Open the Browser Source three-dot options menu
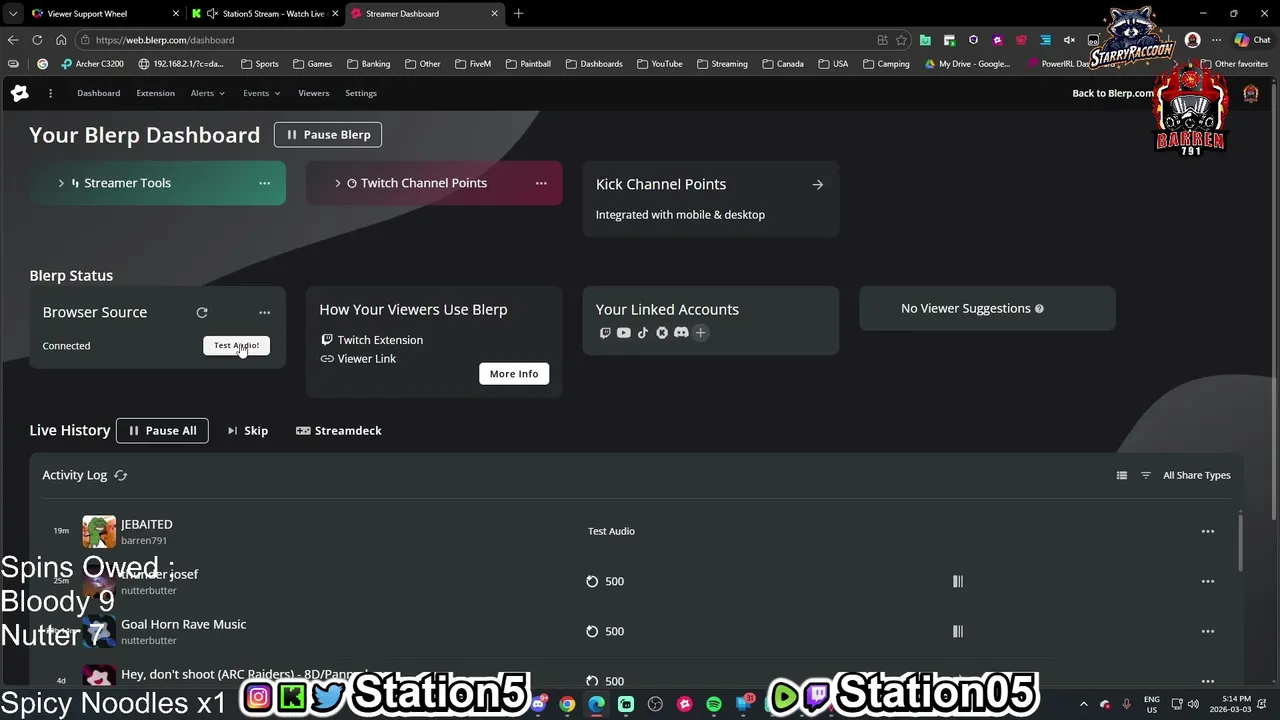 [x=264, y=312]
